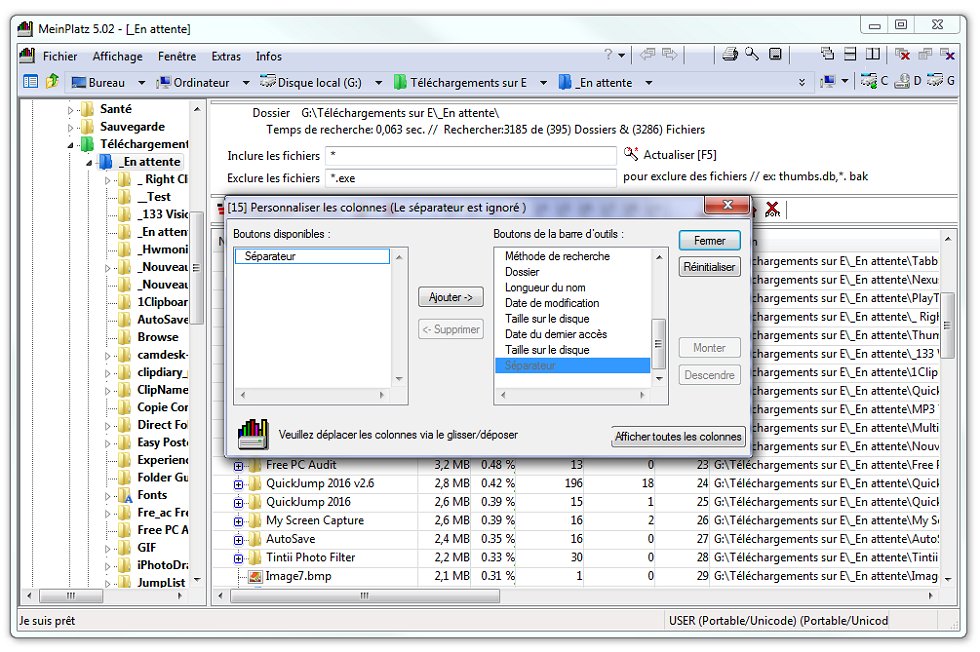980x652 pixels.
Task: Click the console window icon after magnifier
Action: point(775,54)
